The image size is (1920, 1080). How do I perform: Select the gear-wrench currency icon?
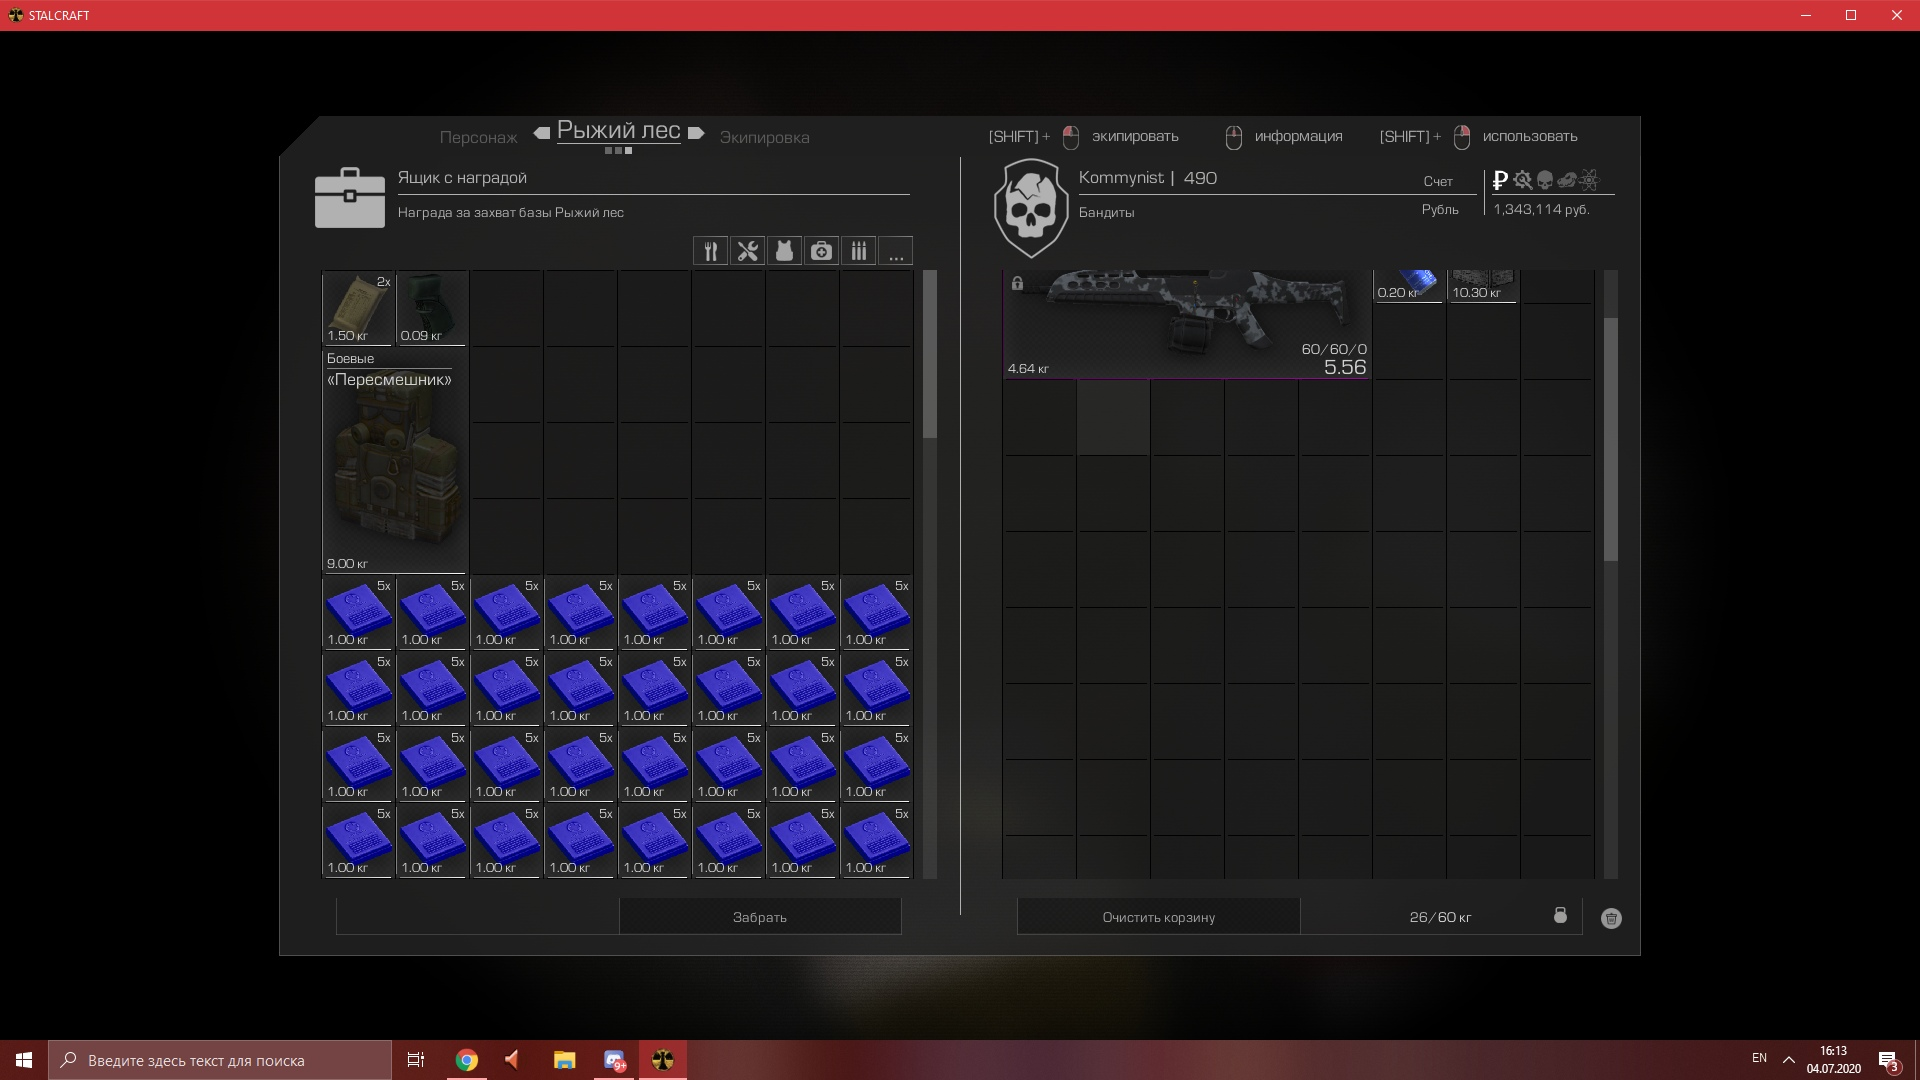[x=1522, y=180]
